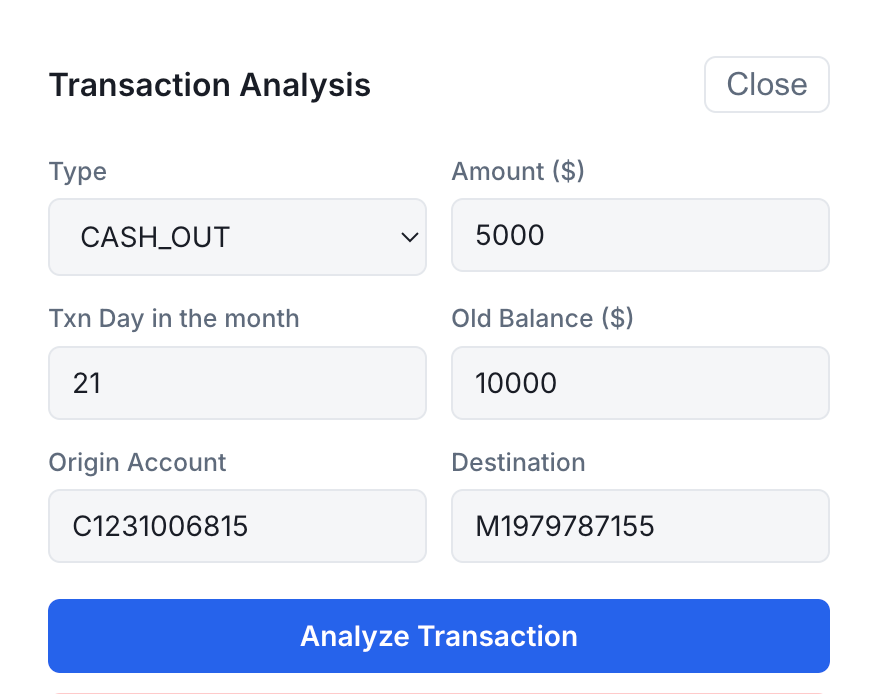Screen dimensions: 876x694
Task: Click the Transaction Analysis heading
Action: tap(210, 85)
